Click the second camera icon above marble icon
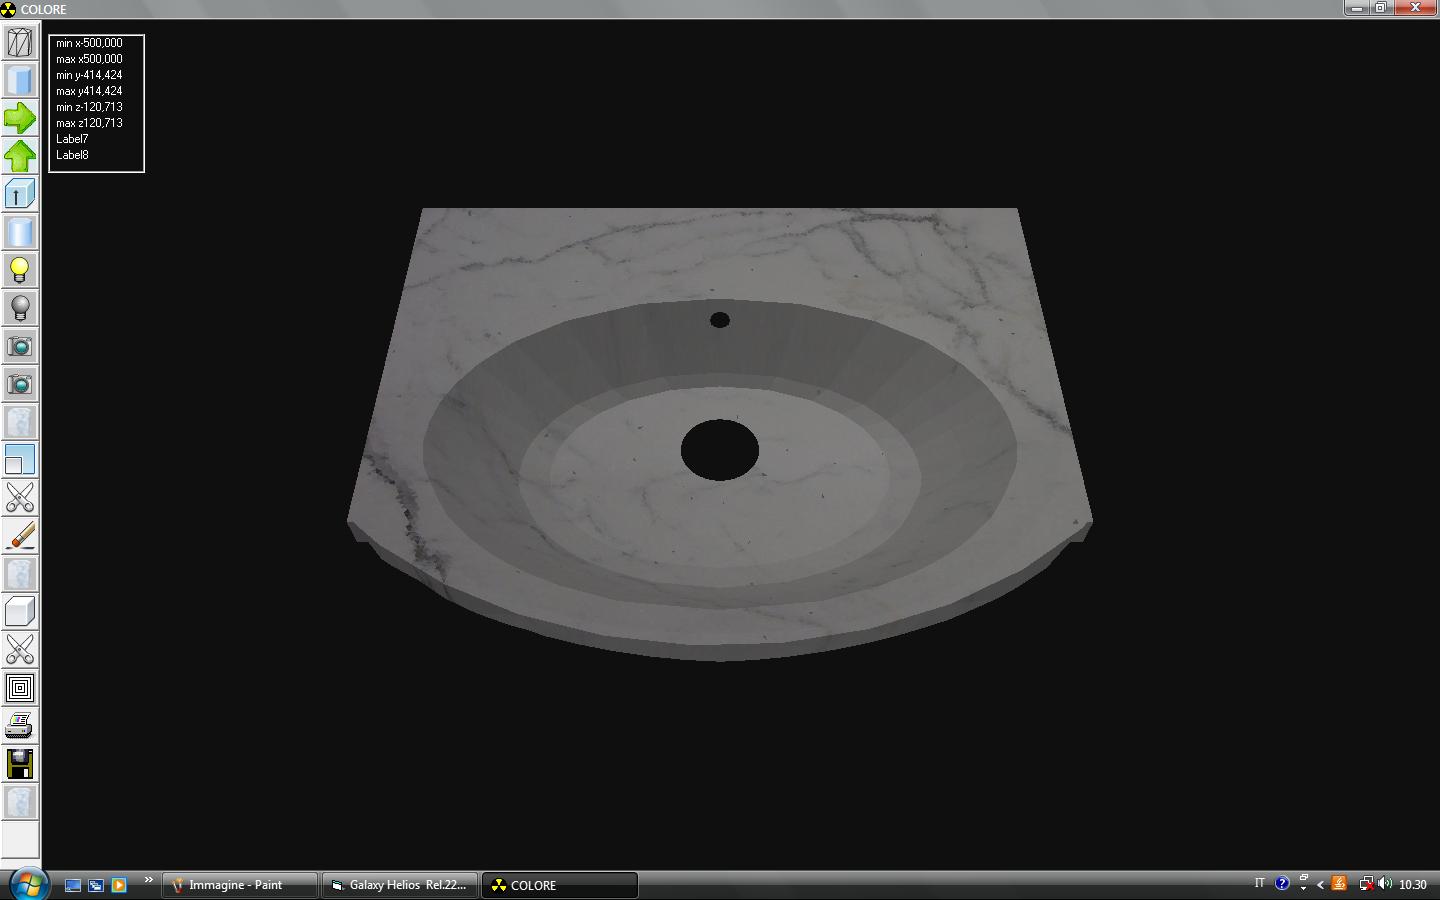 [x=20, y=384]
